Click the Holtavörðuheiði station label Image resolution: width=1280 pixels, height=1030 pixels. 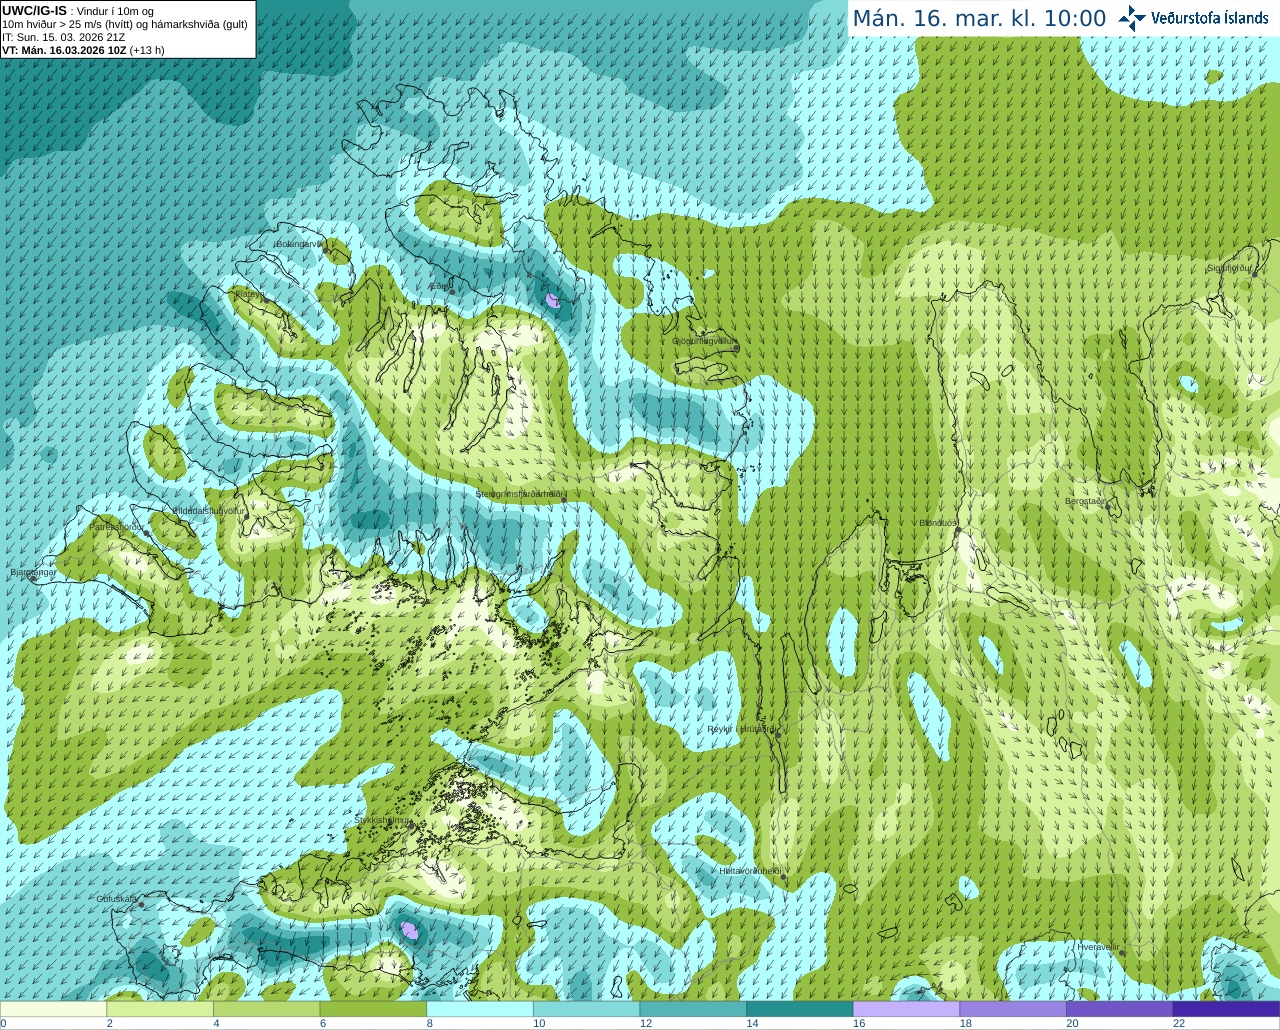[750, 871]
